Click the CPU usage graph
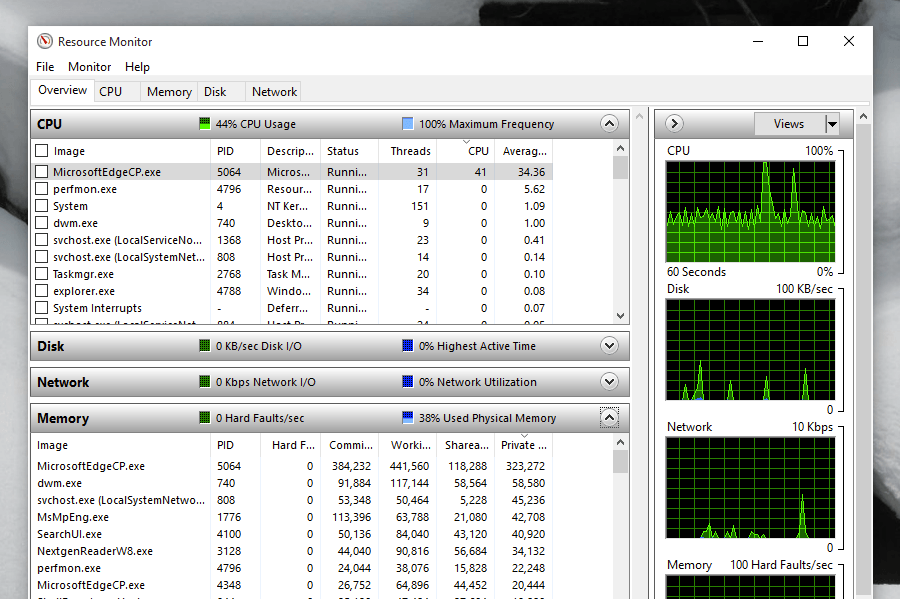Viewport: 900px width, 599px height. 750,212
